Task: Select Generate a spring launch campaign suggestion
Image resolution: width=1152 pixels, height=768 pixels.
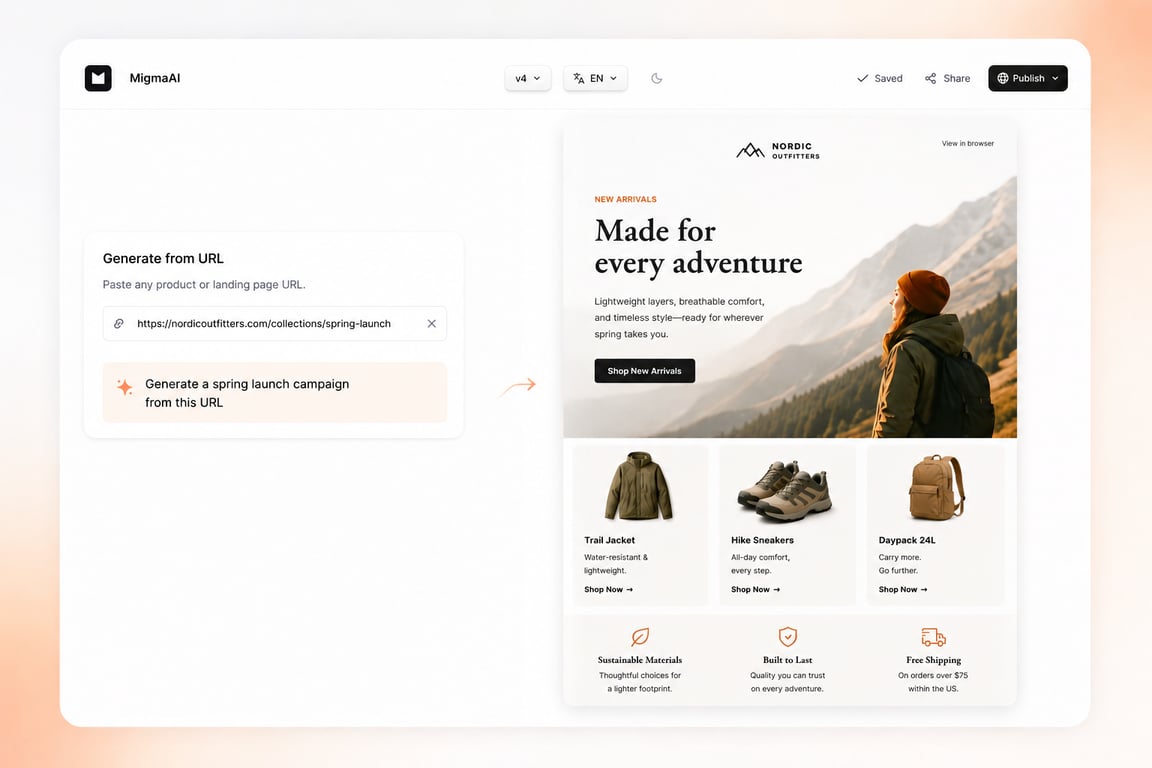Action: tap(275, 392)
